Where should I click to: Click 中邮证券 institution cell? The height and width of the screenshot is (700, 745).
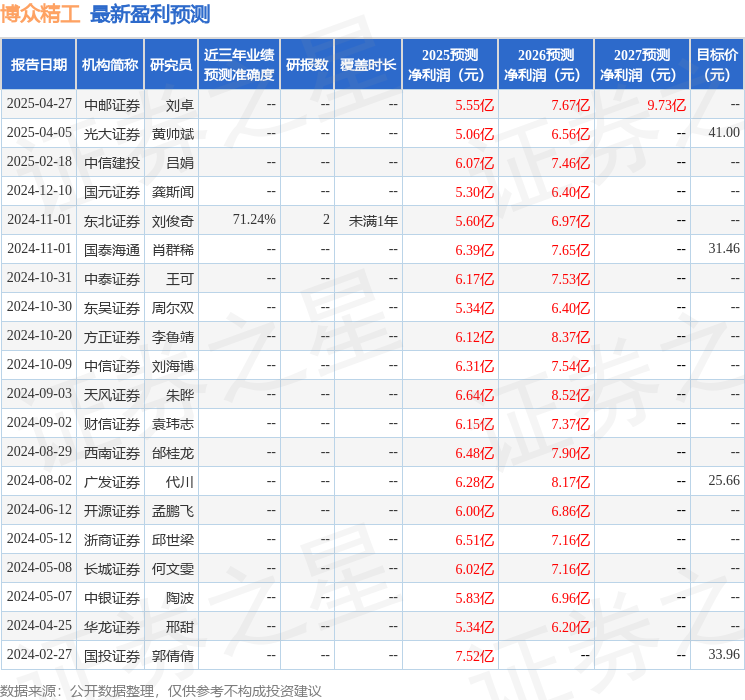(x=112, y=105)
